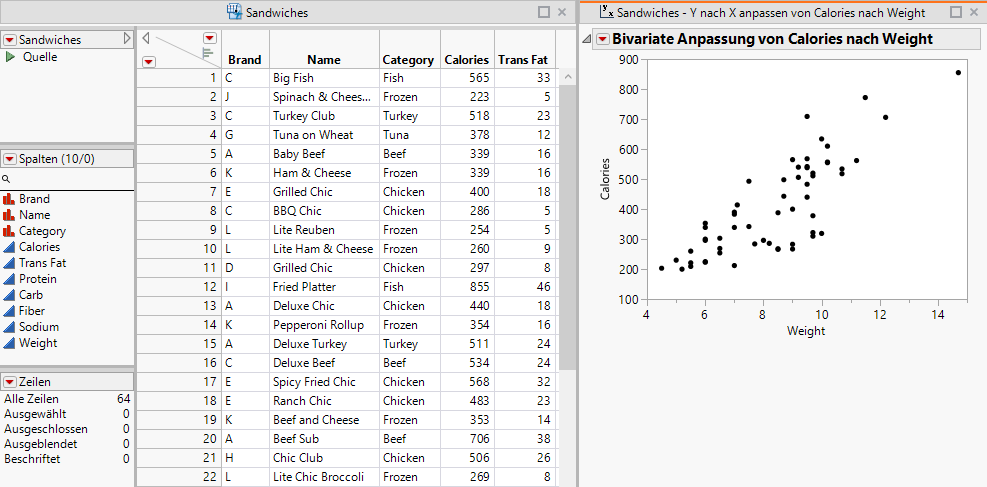This screenshot has width=987, height=487.
Task: Click the Calories Y-axis label
Action: [606, 179]
